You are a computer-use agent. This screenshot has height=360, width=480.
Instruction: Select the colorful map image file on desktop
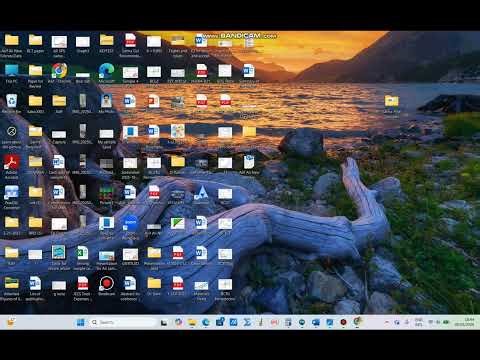click(x=178, y=134)
